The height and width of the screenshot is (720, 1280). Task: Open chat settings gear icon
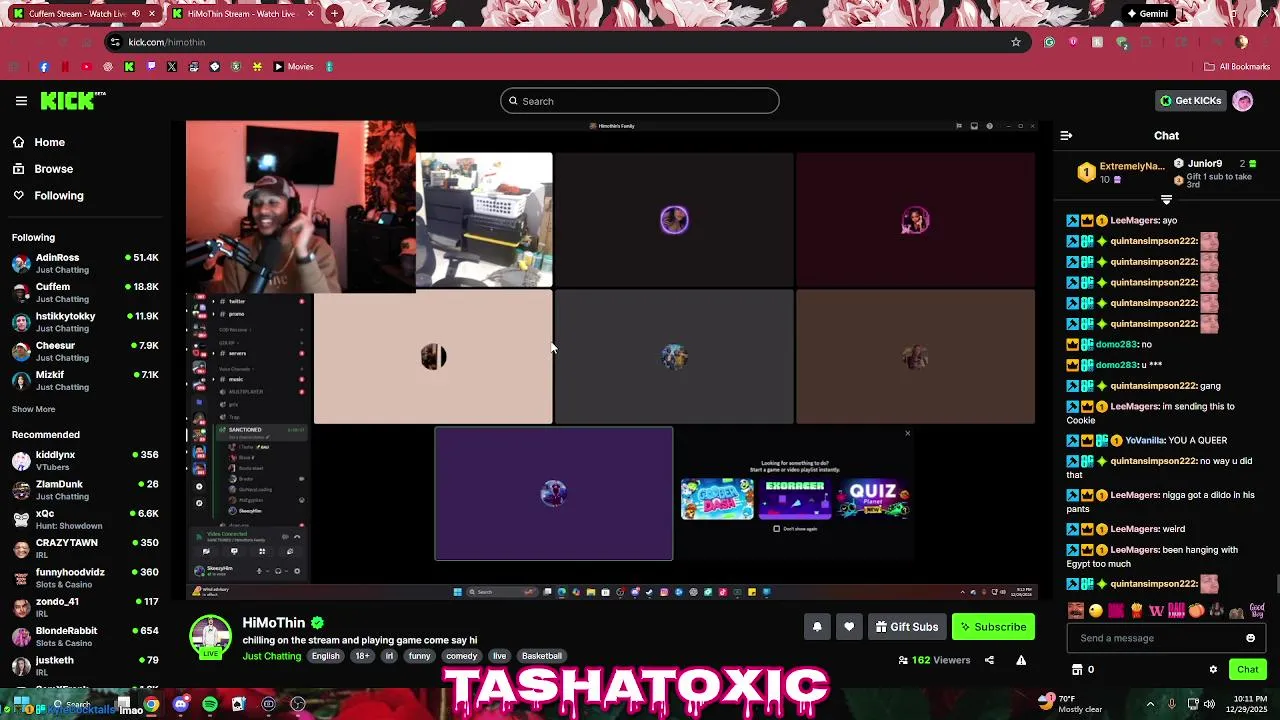coord(1213,670)
